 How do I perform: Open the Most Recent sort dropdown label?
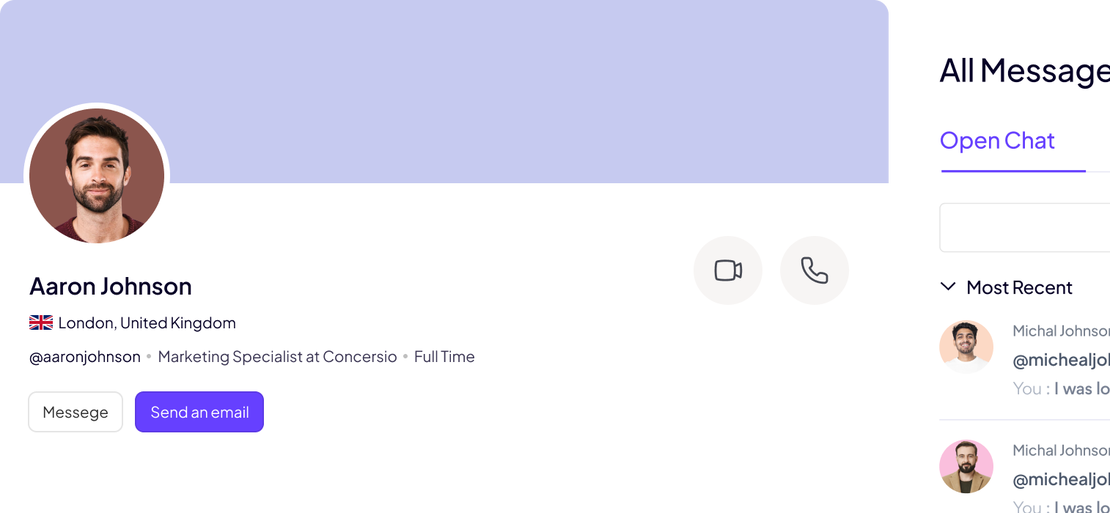point(1019,288)
